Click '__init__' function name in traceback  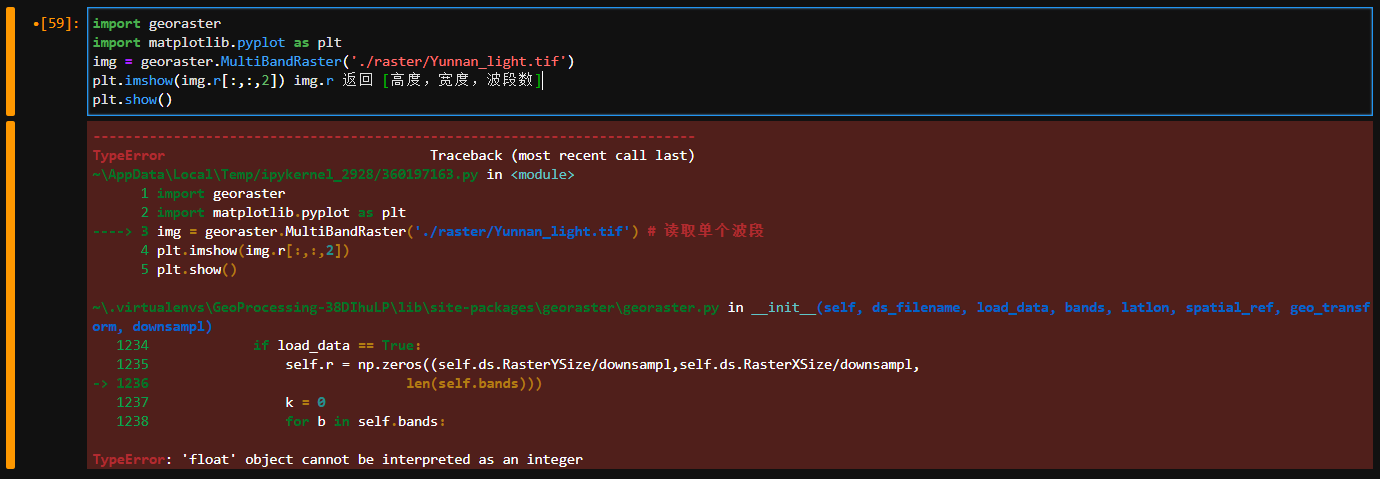(783, 308)
